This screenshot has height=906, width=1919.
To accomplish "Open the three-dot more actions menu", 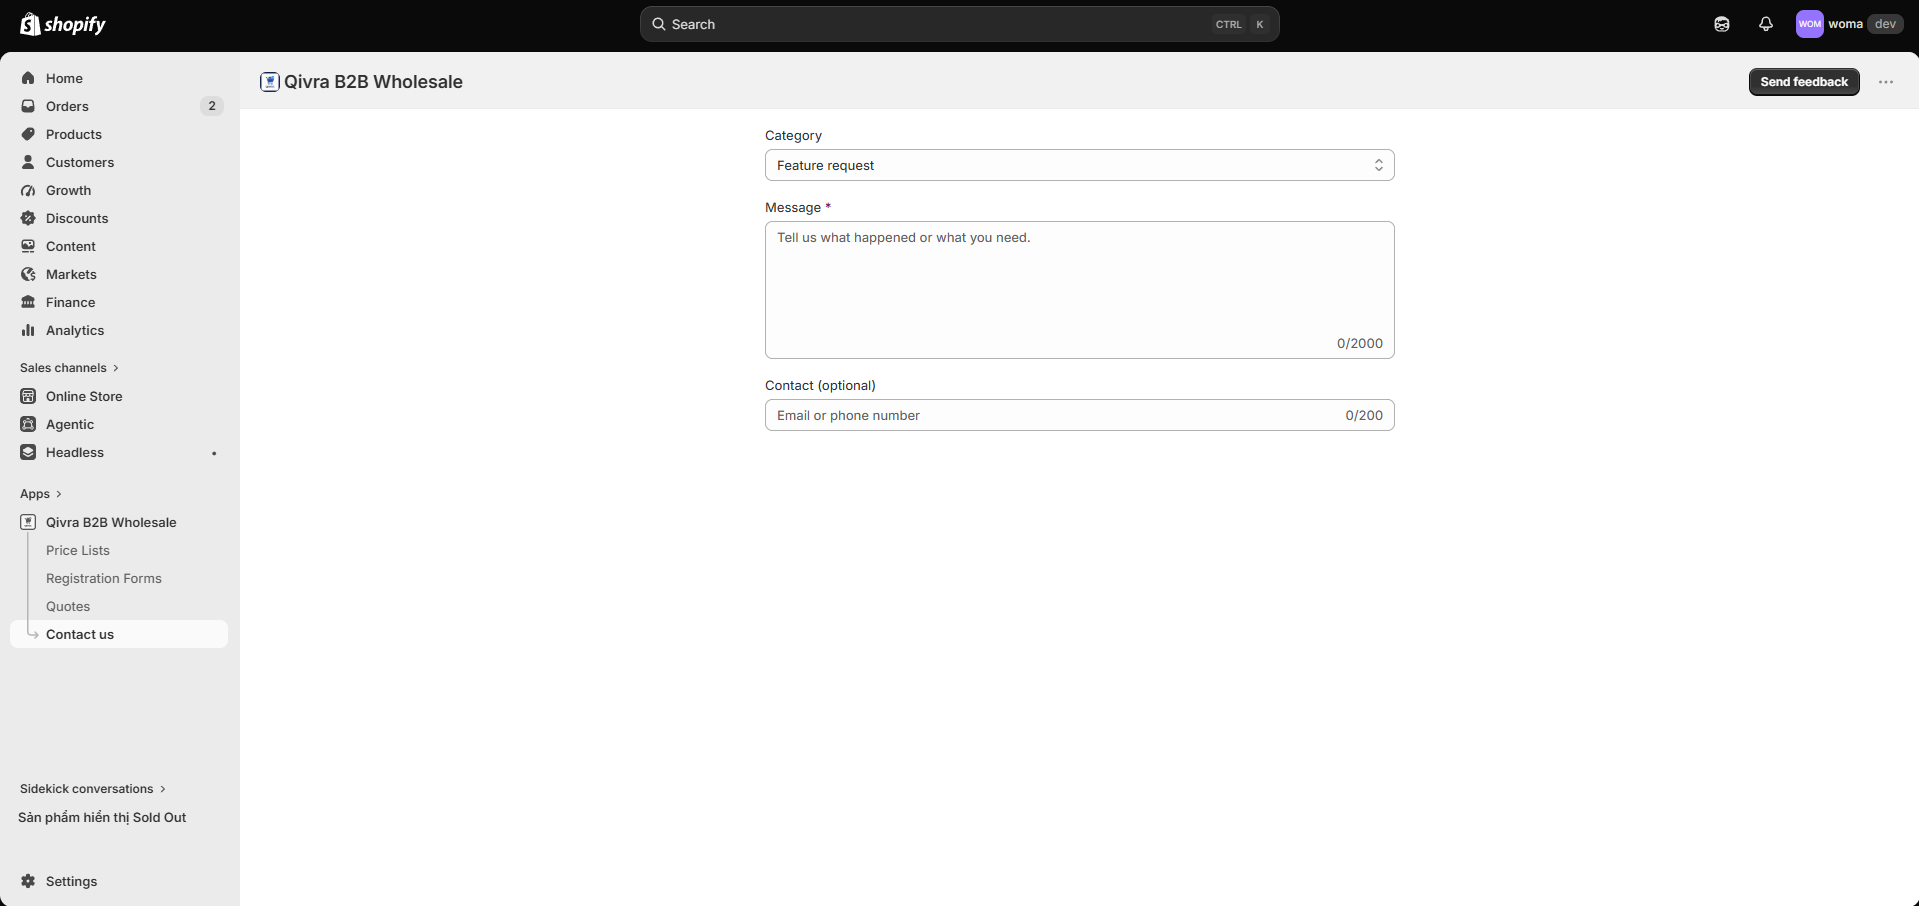I will point(1886,82).
